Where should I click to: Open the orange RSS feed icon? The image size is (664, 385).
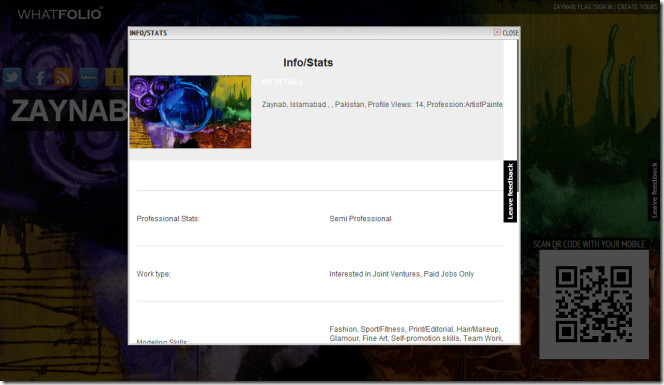click(63, 78)
